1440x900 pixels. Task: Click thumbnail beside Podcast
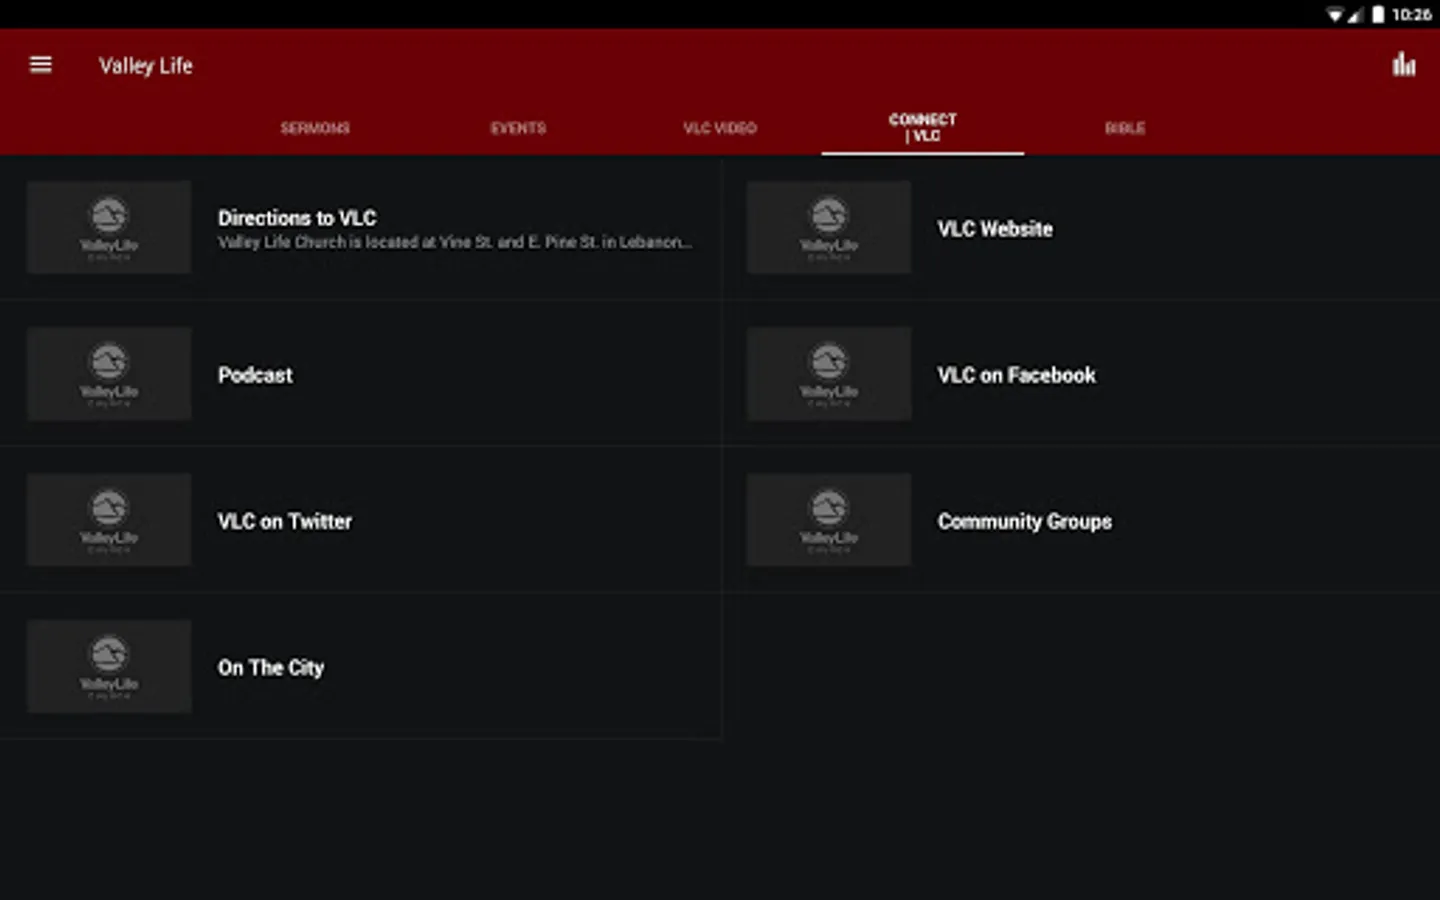point(109,374)
